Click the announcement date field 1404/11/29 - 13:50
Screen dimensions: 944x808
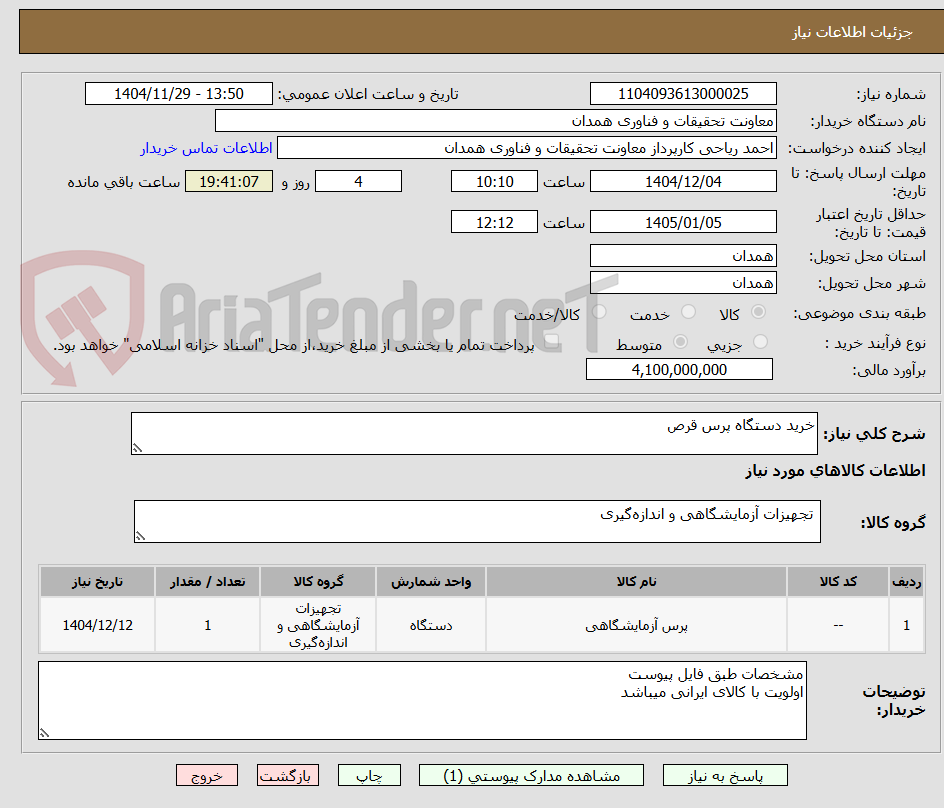179,94
